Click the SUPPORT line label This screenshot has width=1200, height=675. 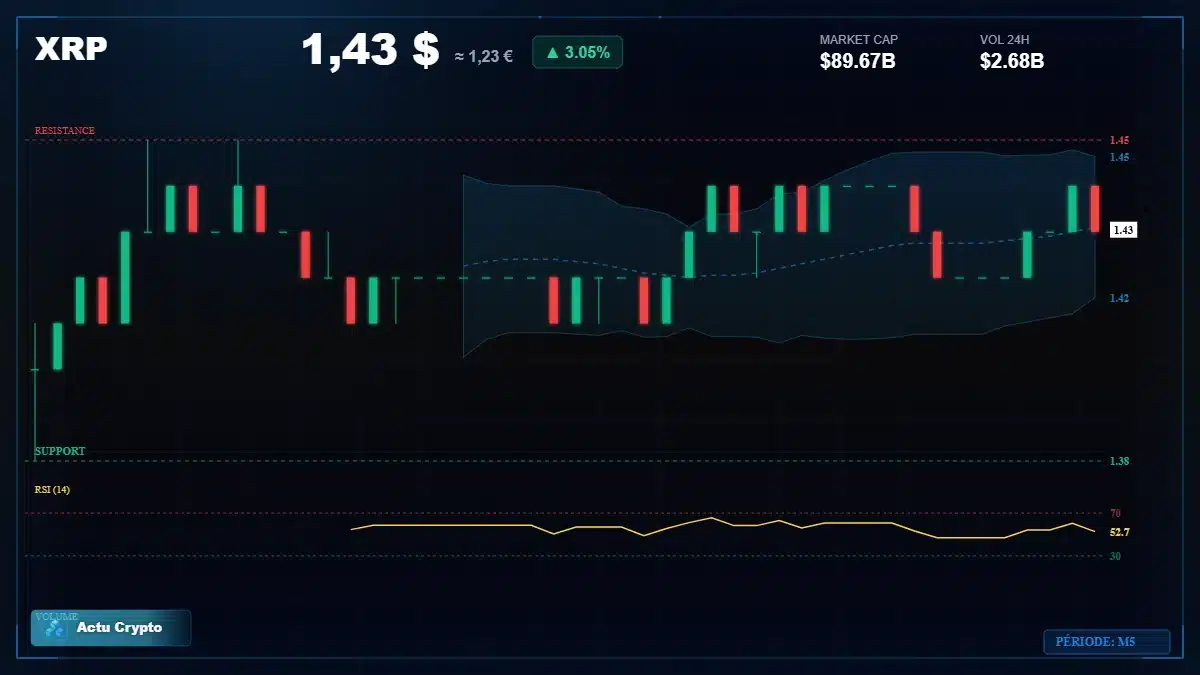click(60, 451)
